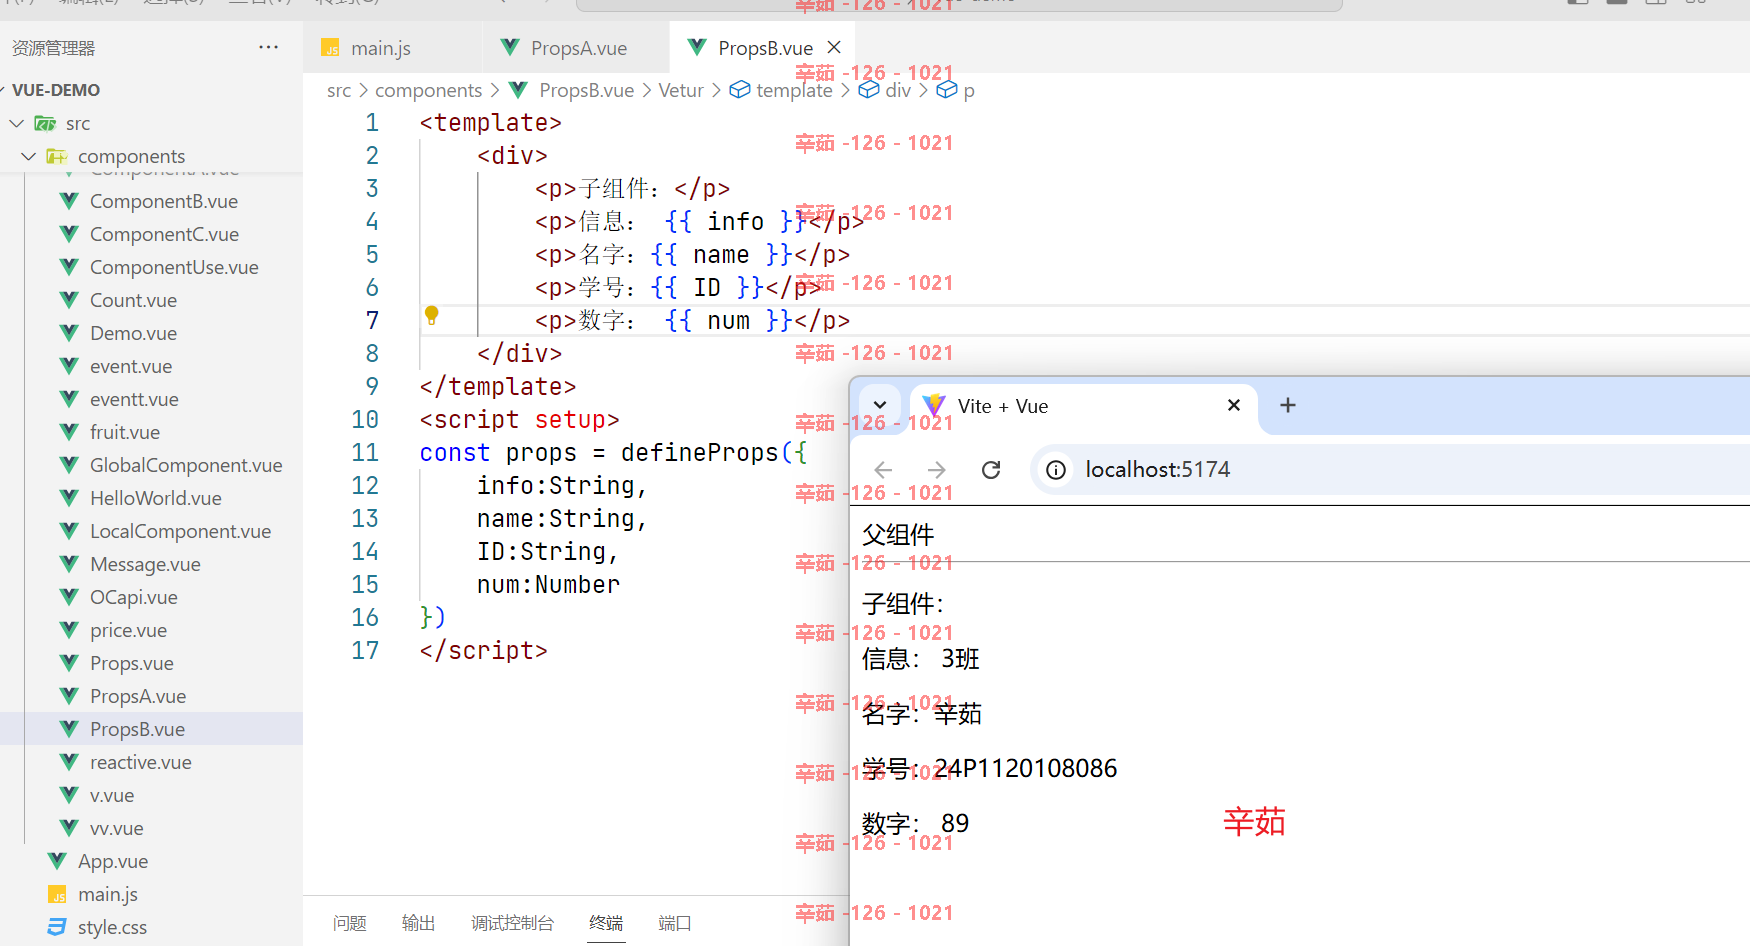Viewport: 1750px width, 946px height.
Task: Open main.js in the explorer tree
Action: pos(108,894)
